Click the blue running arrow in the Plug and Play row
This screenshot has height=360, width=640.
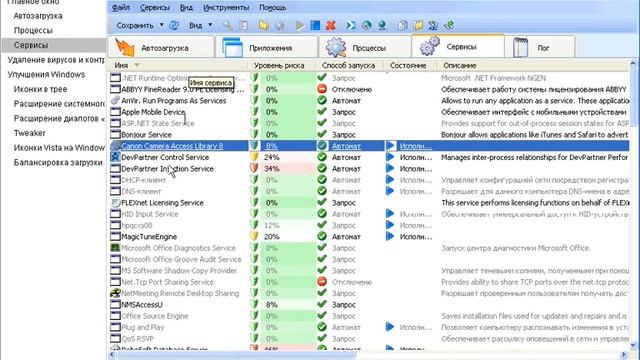pos(390,327)
